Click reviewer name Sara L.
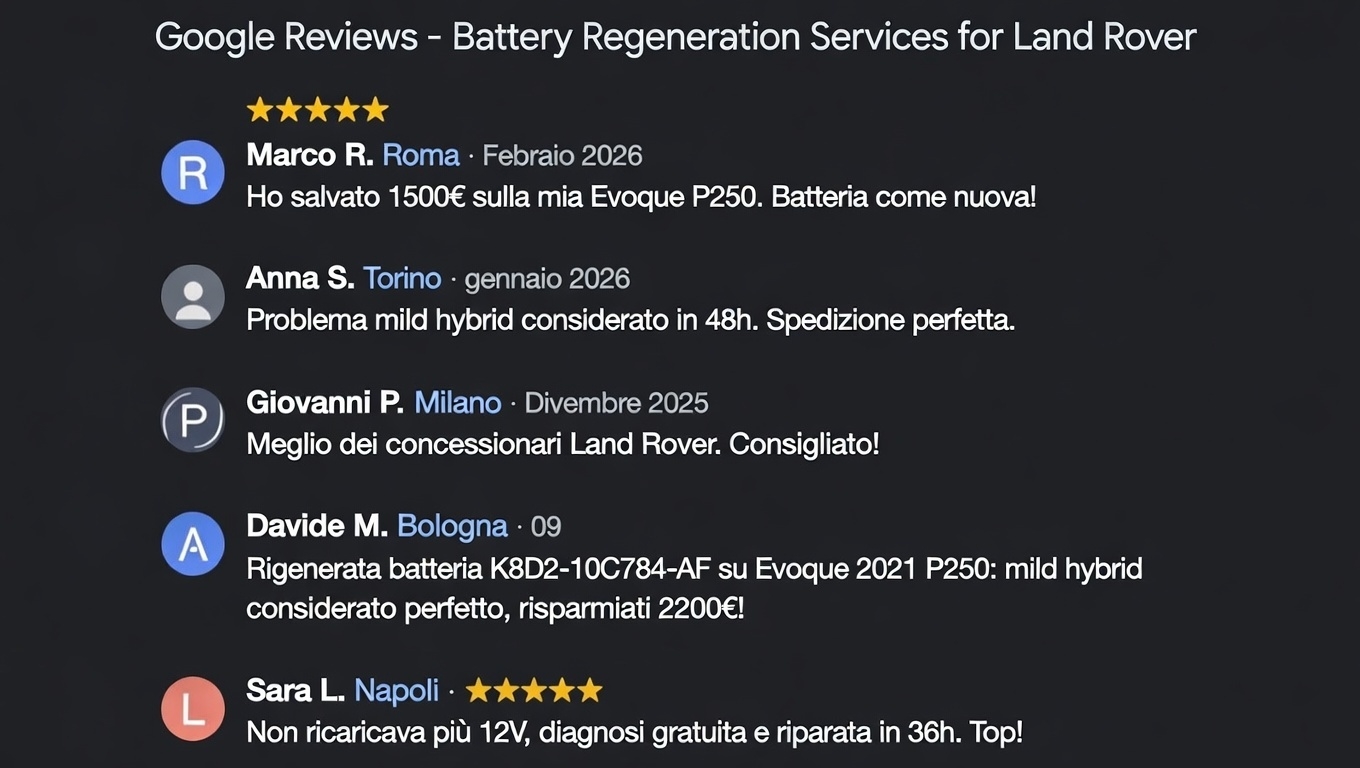Viewport: 1360px width, 768px height. coord(296,690)
